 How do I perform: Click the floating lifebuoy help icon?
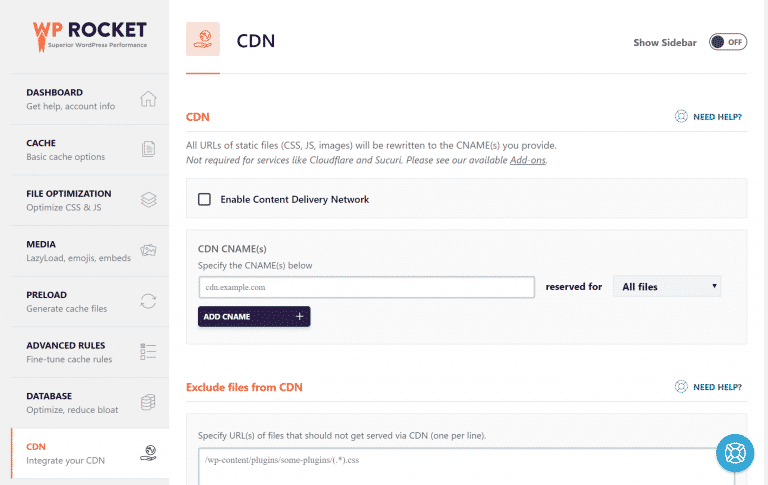pos(735,453)
